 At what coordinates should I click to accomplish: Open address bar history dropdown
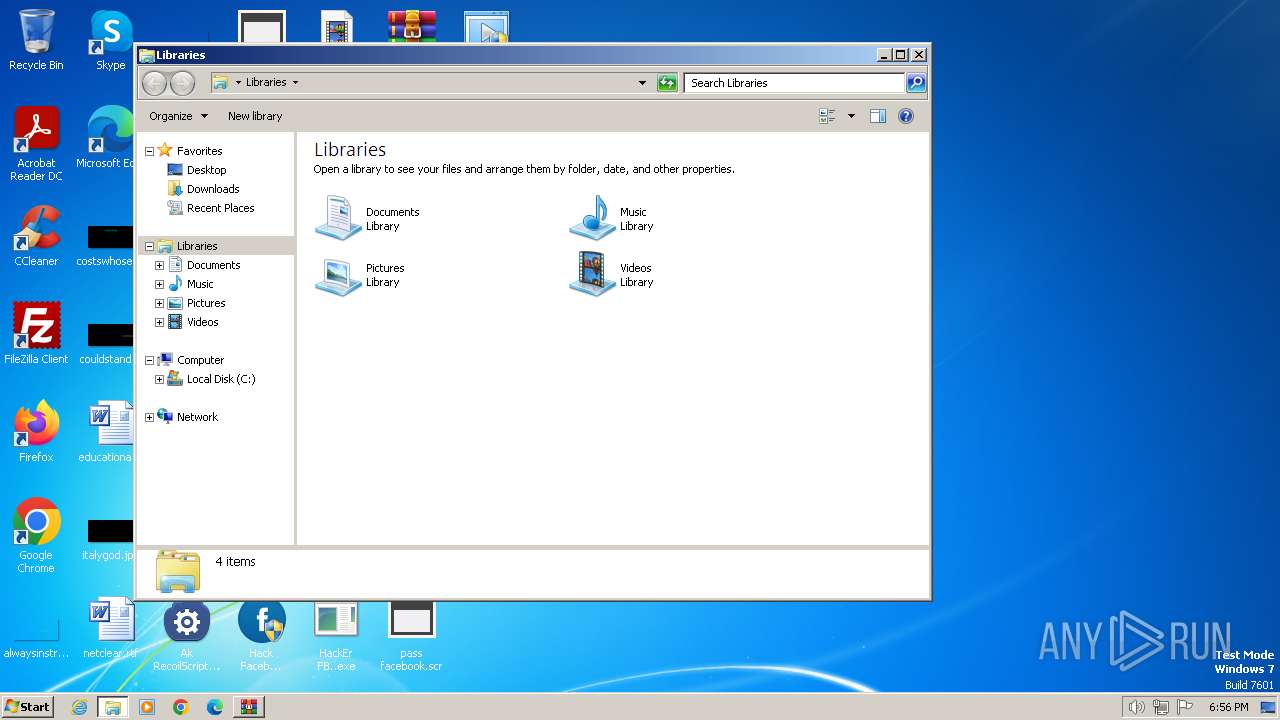click(x=642, y=83)
